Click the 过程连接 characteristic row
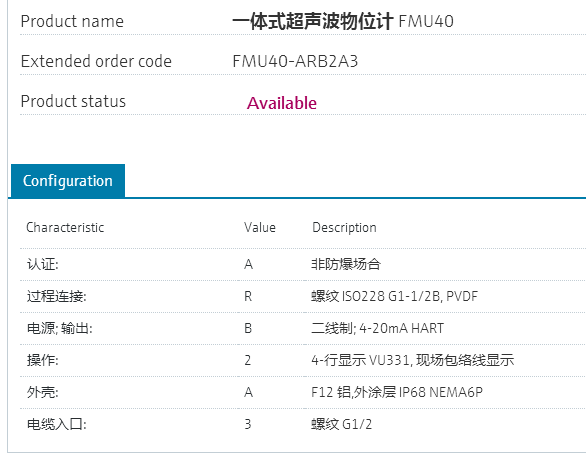Viewport: 586px width, 459px height. point(303,296)
